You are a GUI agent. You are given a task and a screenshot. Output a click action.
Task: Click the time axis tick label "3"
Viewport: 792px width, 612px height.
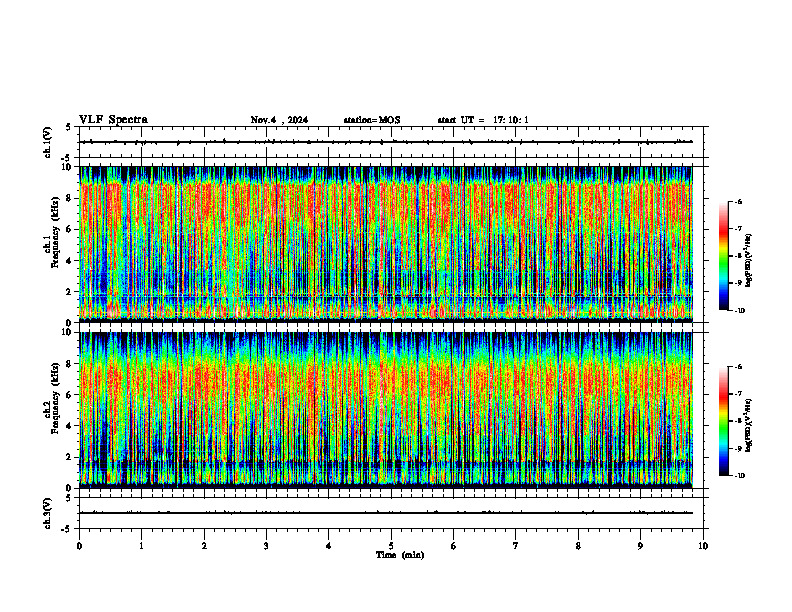pyautogui.click(x=266, y=546)
